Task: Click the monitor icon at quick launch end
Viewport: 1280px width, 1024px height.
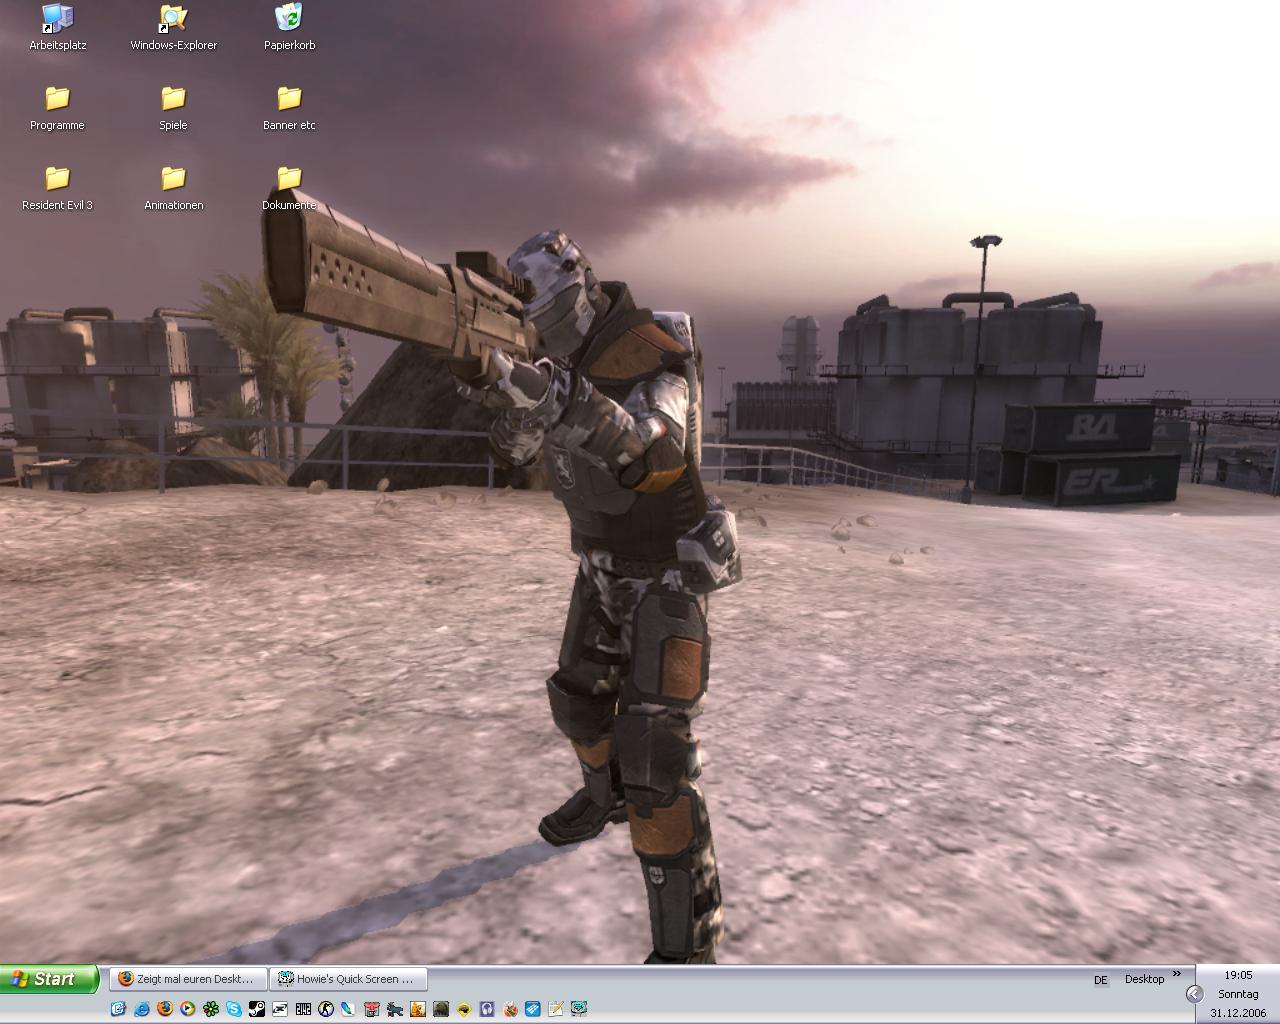Action: pos(579,1009)
